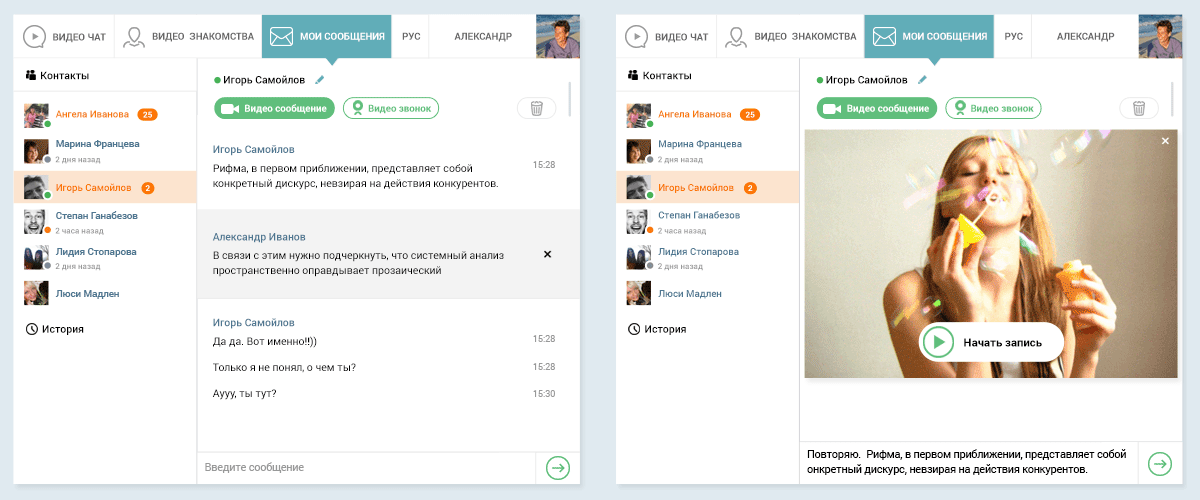
Task: Click send arrow beside the Повторяю message text
Action: pos(1160,463)
